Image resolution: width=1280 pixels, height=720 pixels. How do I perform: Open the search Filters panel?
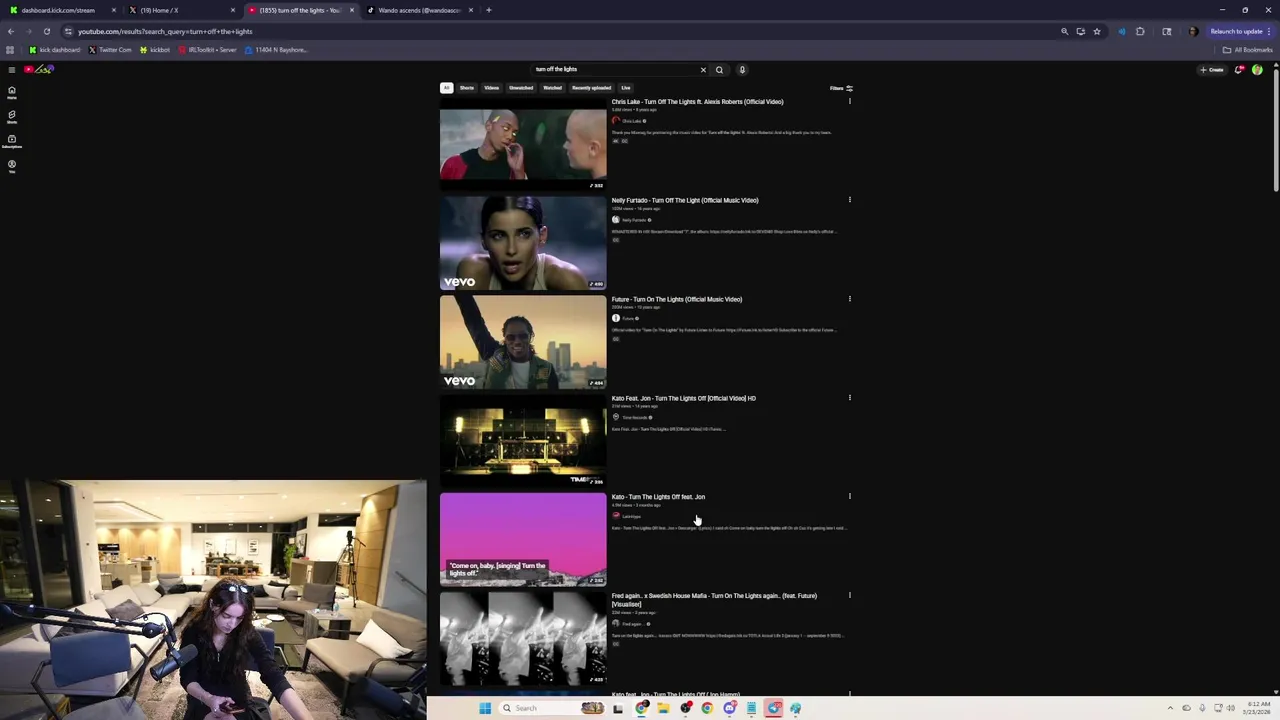pyautogui.click(x=841, y=88)
